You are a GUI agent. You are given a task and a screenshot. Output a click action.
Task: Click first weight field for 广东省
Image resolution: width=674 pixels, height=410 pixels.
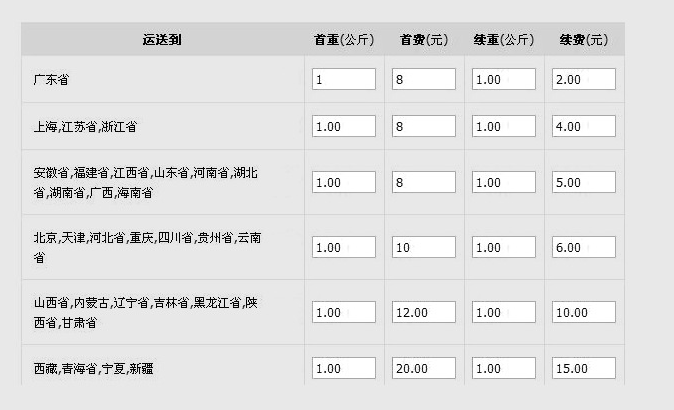[343, 79]
